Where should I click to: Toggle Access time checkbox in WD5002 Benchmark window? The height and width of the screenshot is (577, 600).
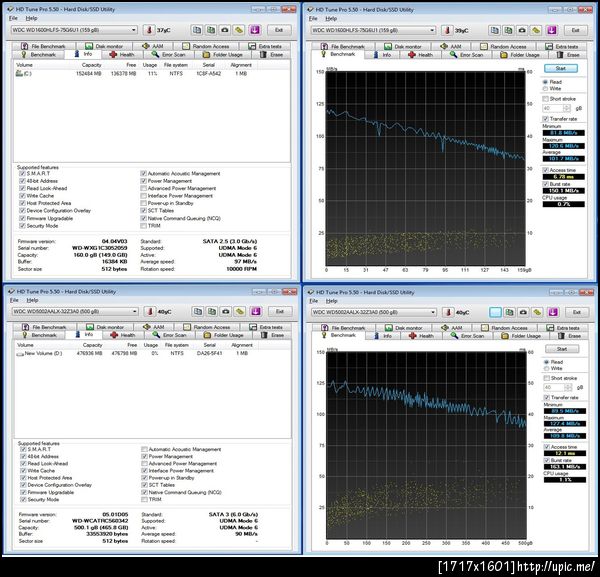(x=546, y=447)
